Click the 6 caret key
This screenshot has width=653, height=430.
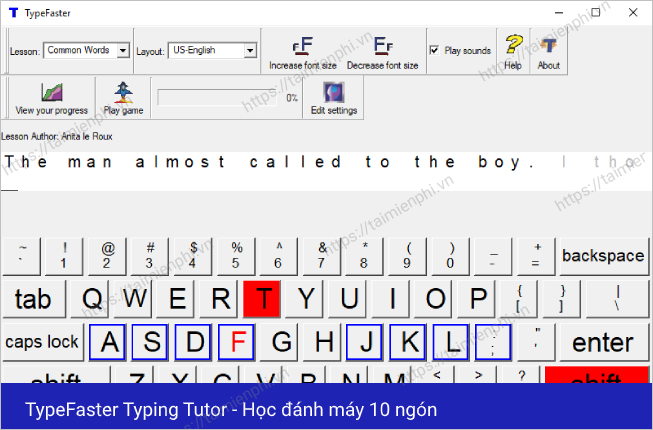point(278,256)
